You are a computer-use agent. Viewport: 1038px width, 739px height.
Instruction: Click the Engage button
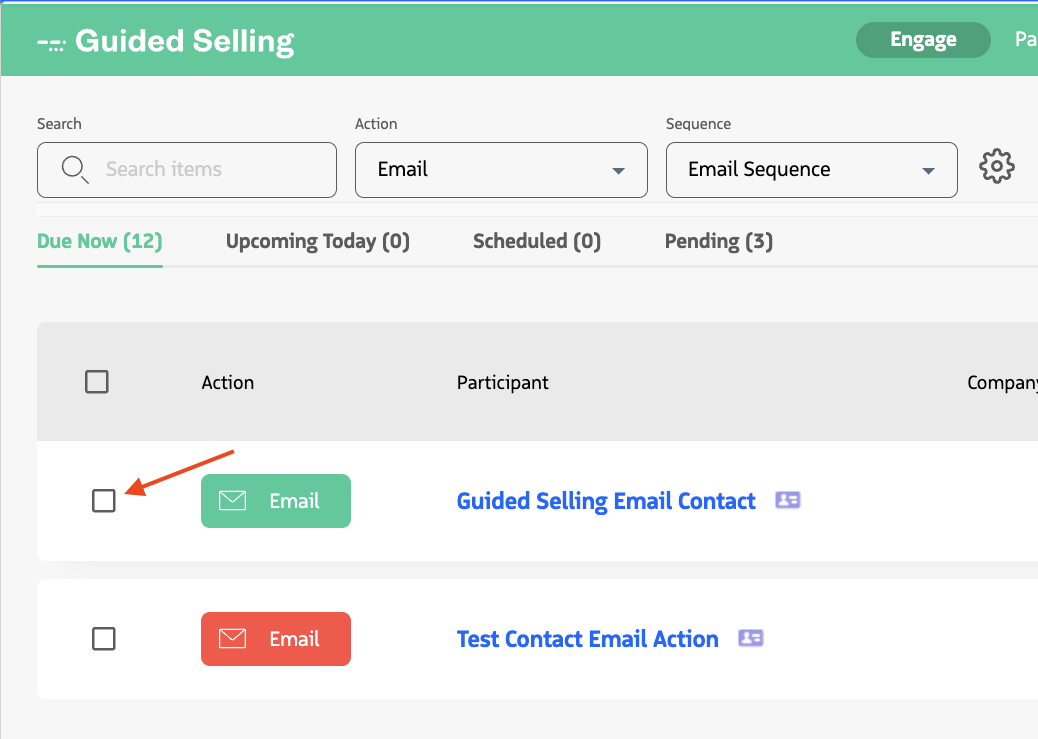click(922, 40)
